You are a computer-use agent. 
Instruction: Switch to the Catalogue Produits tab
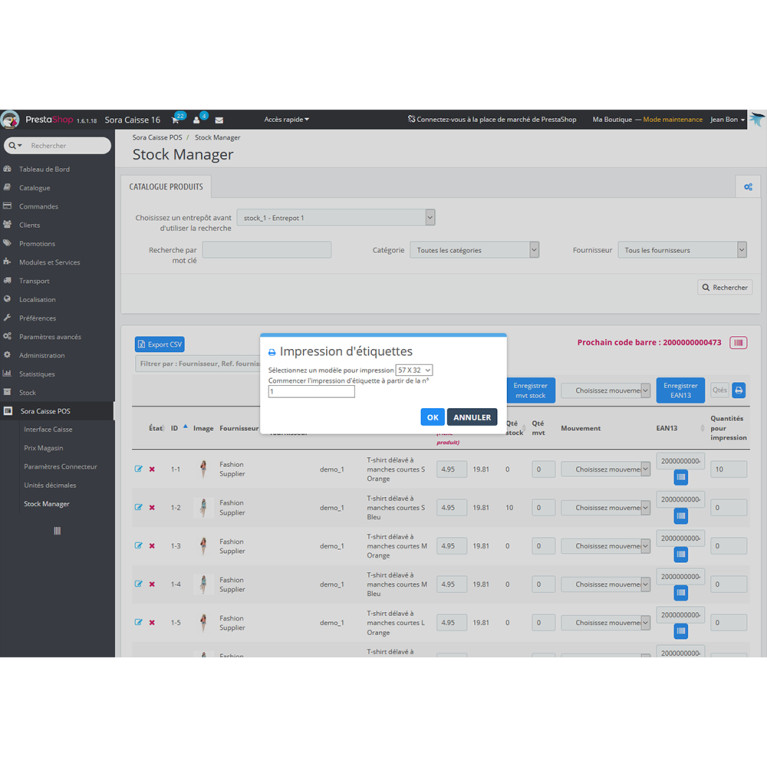click(x=166, y=186)
